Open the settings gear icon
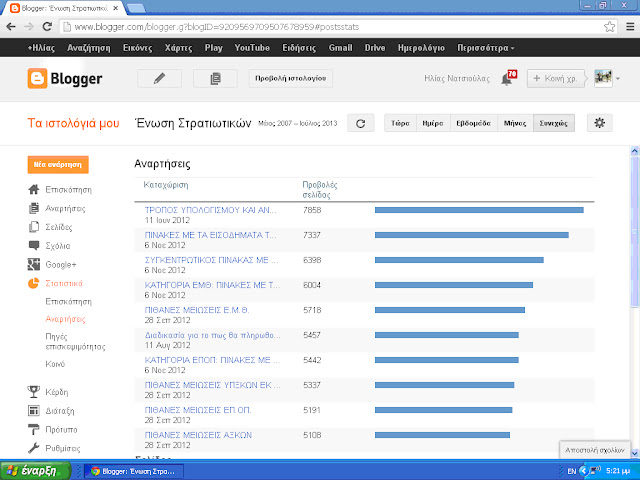Viewport: 640px width, 480px height. 600,123
